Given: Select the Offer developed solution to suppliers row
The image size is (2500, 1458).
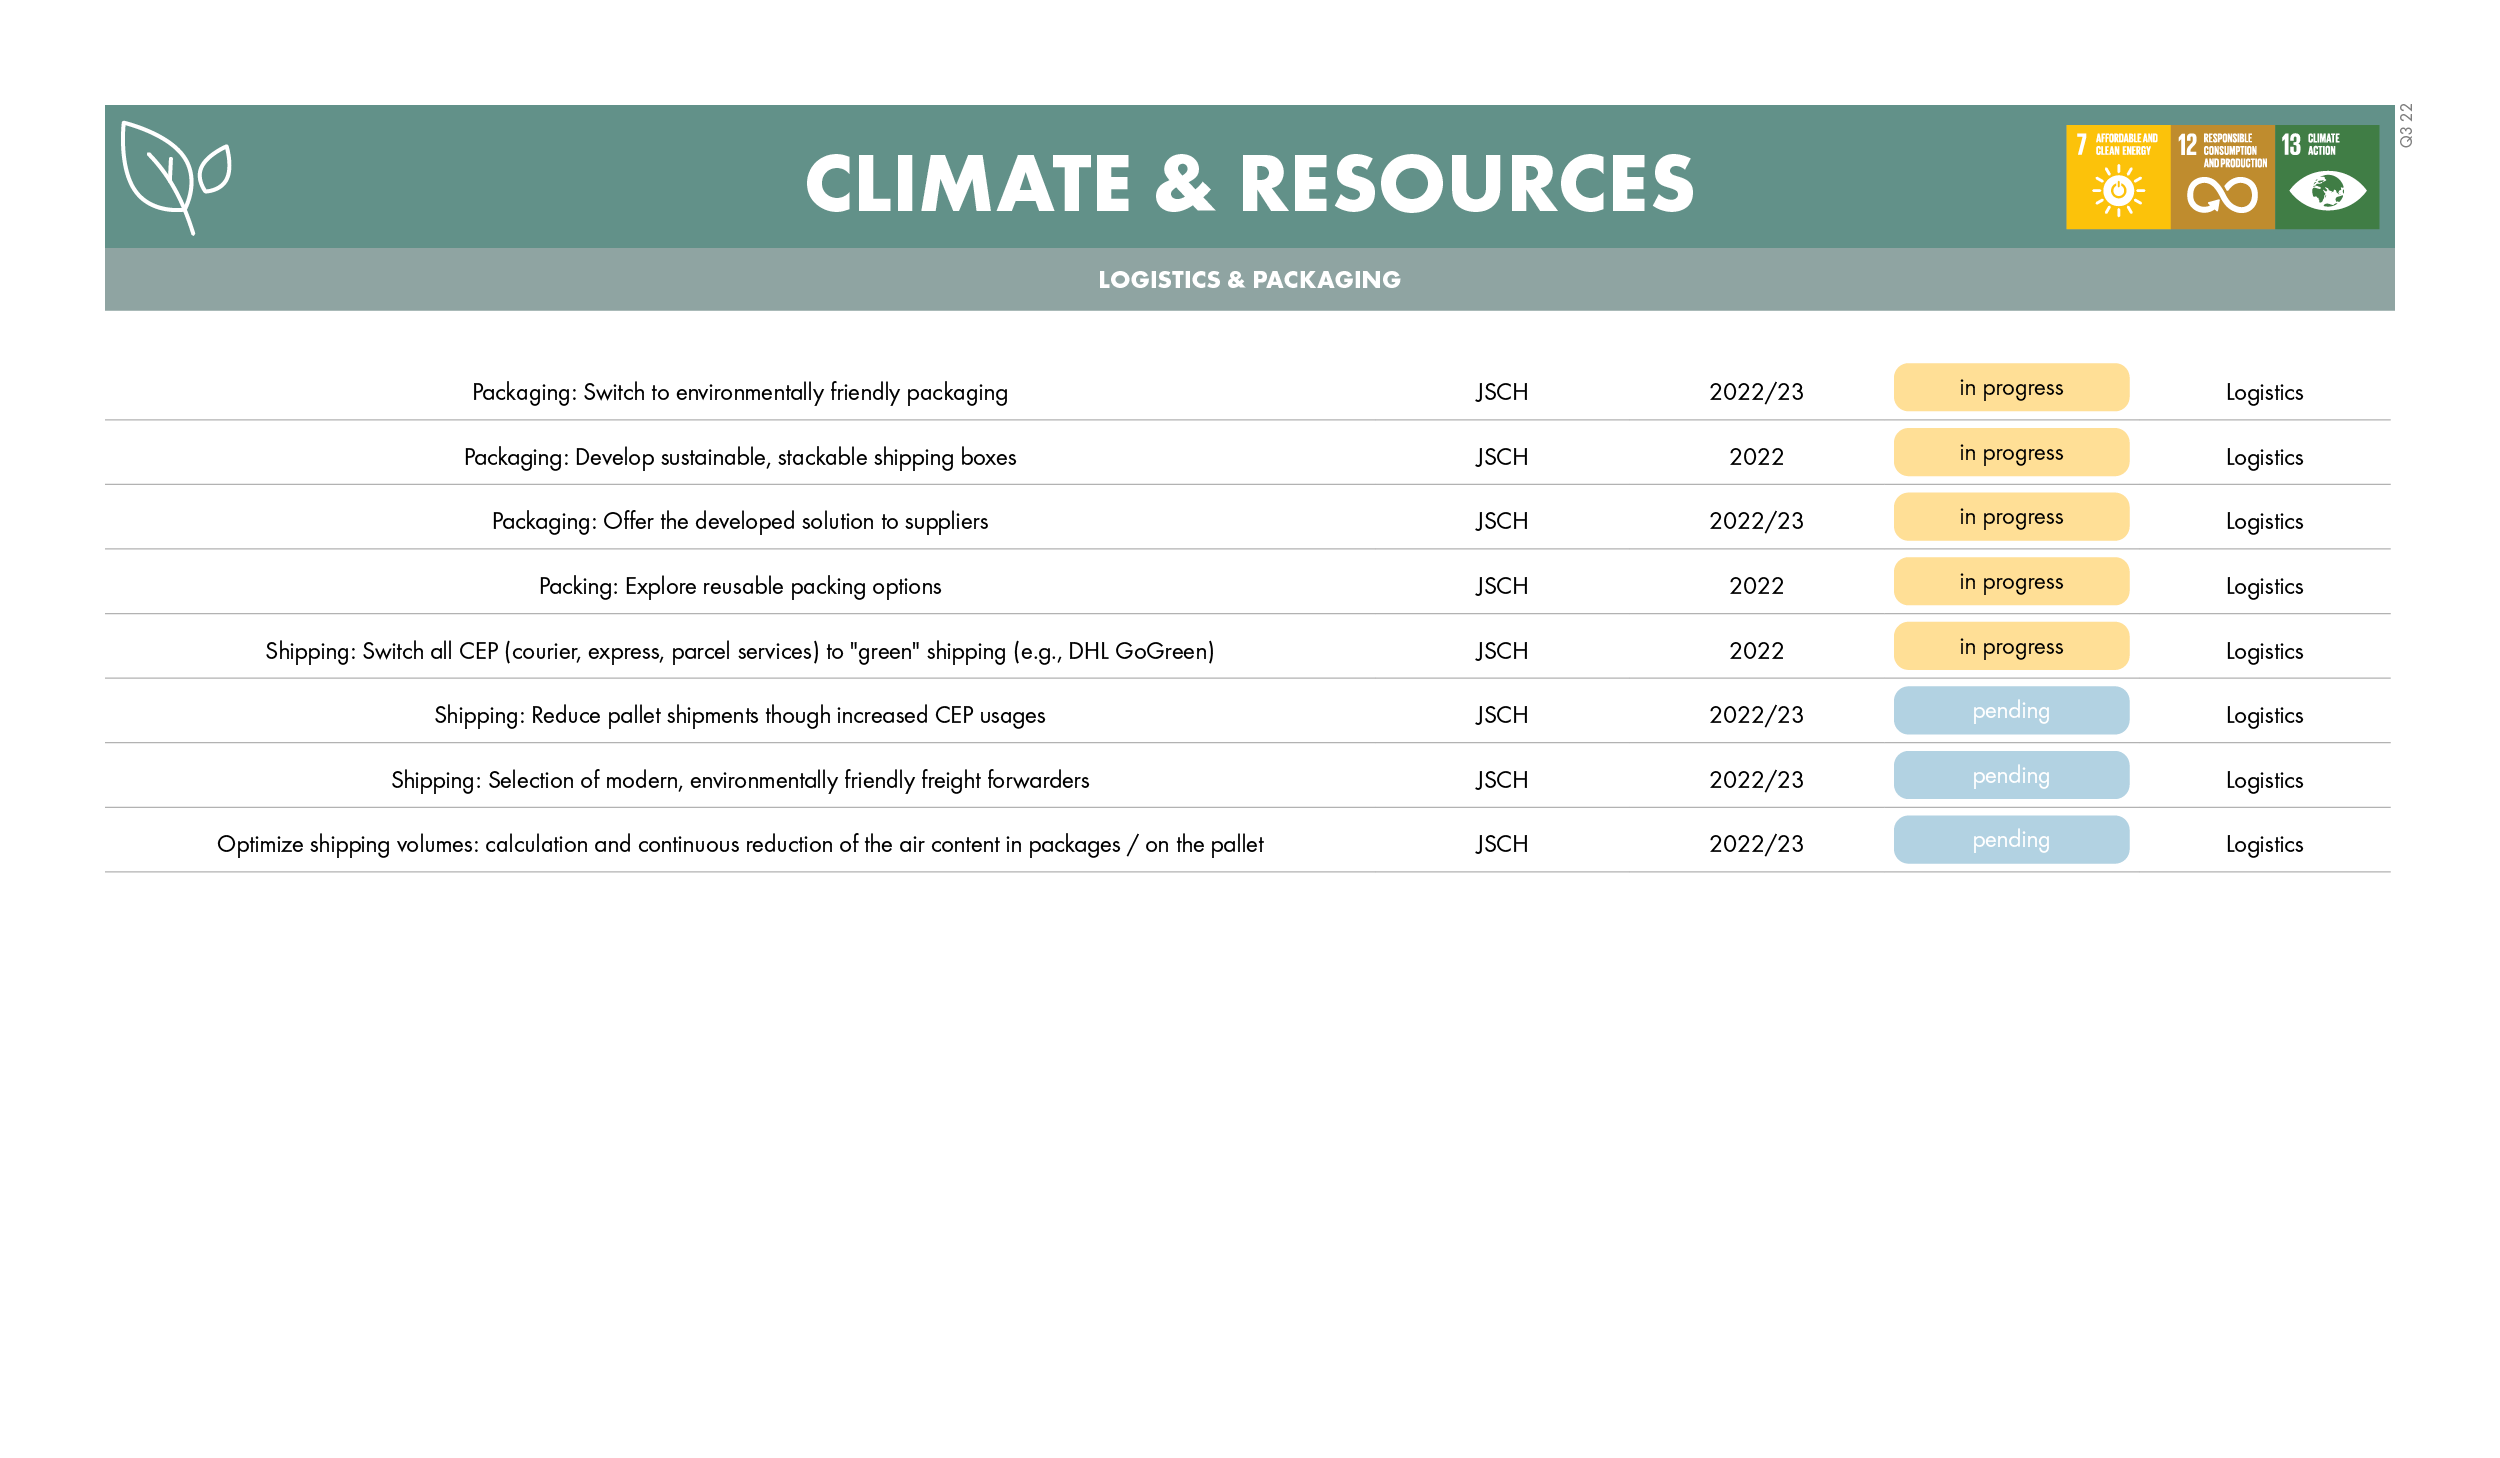Looking at the screenshot, I should coord(739,521).
